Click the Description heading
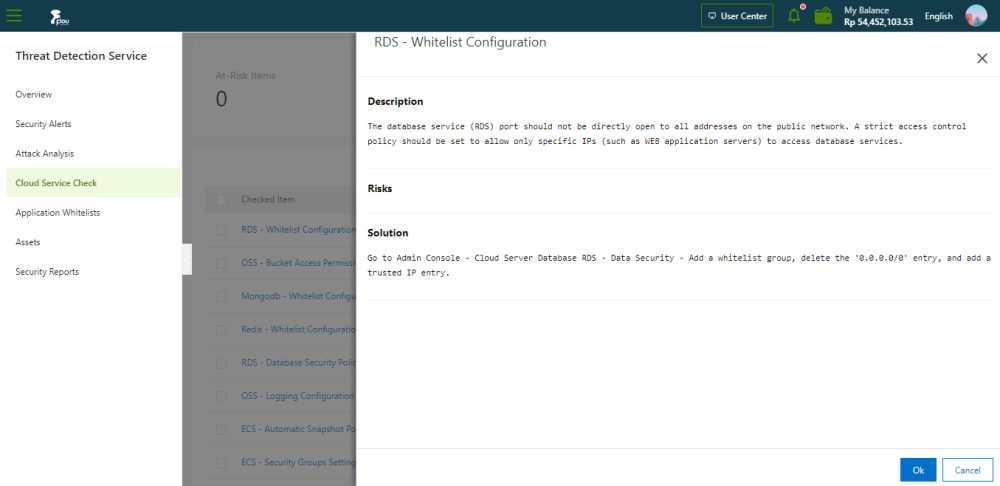The width and height of the screenshot is (1000, 486). 395,101
